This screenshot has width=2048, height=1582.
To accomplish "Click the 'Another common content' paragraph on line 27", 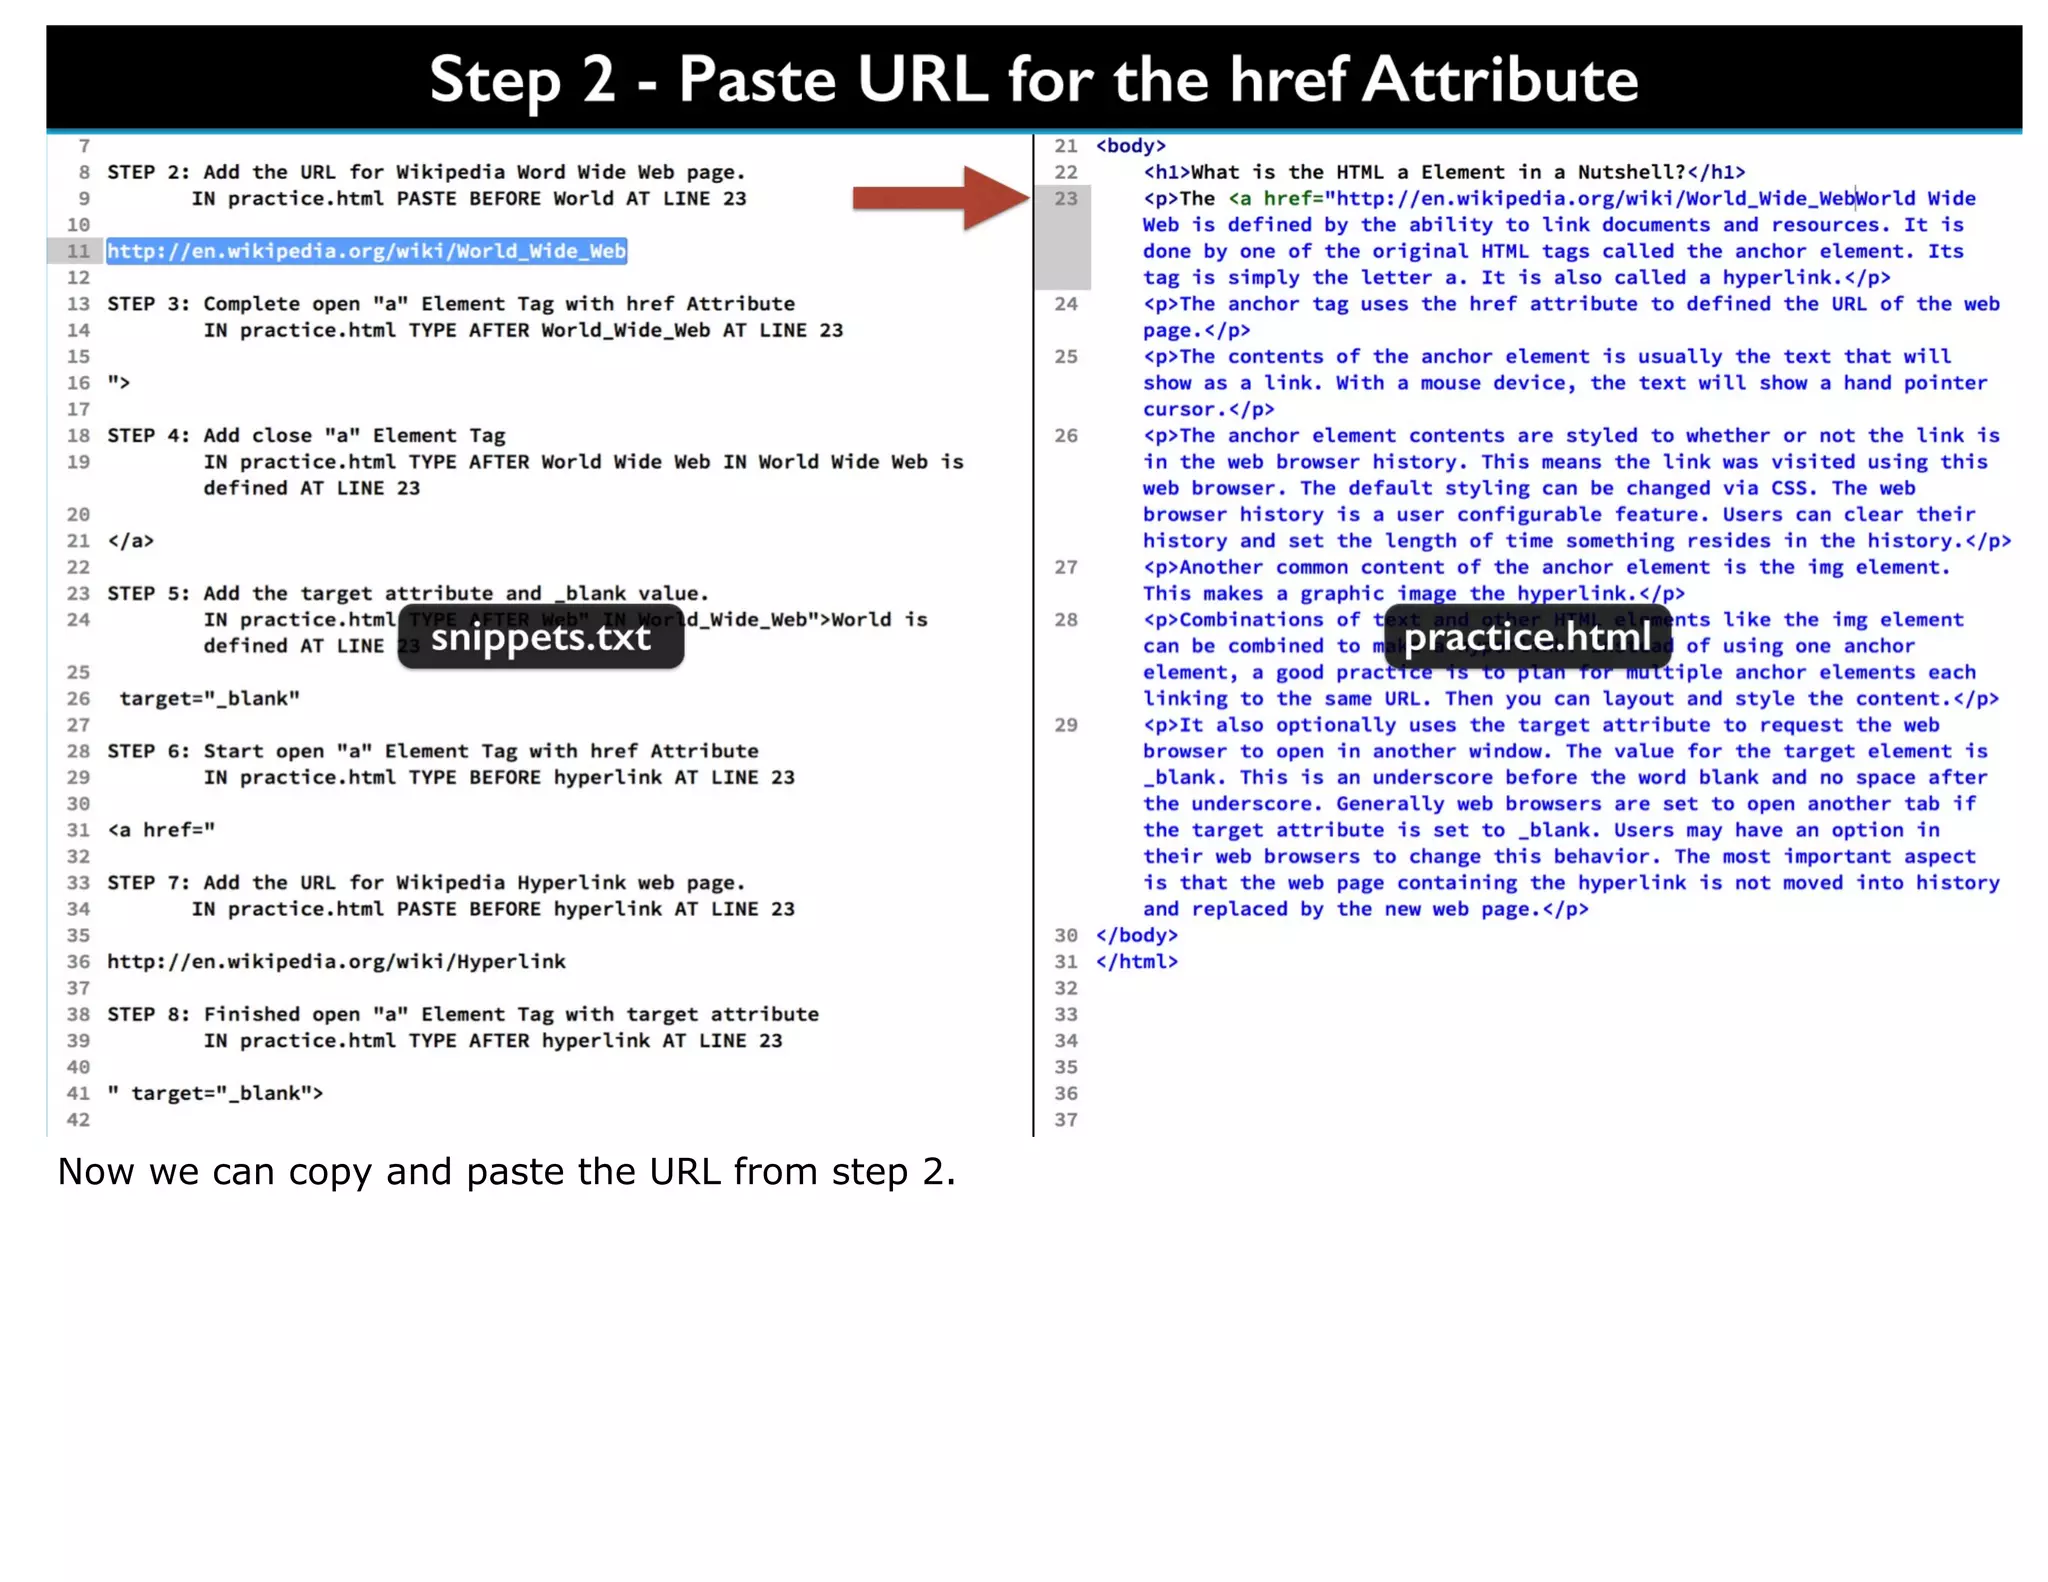I will click(1547, 580).
